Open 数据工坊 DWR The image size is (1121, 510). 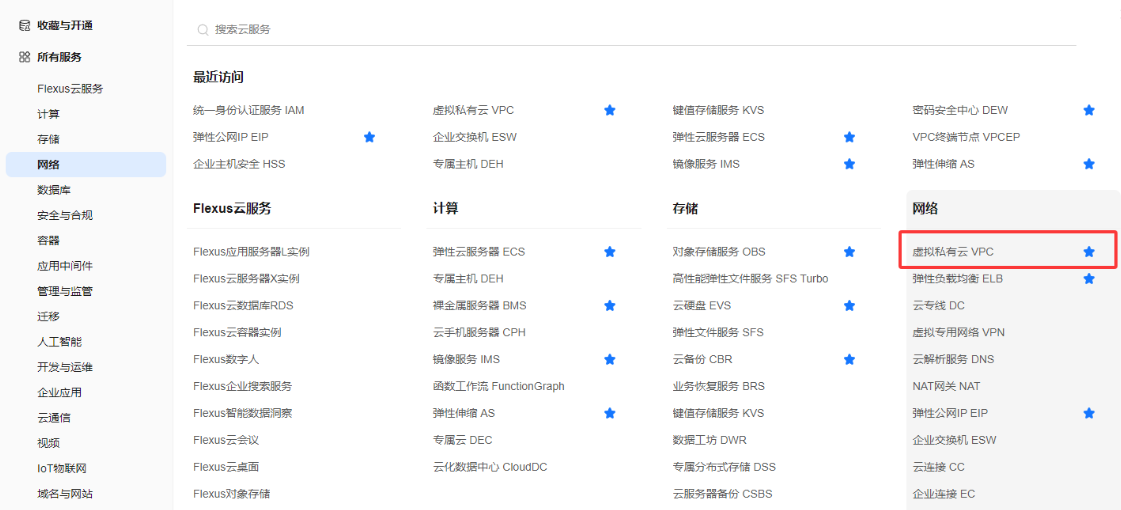tap(709, 440)
